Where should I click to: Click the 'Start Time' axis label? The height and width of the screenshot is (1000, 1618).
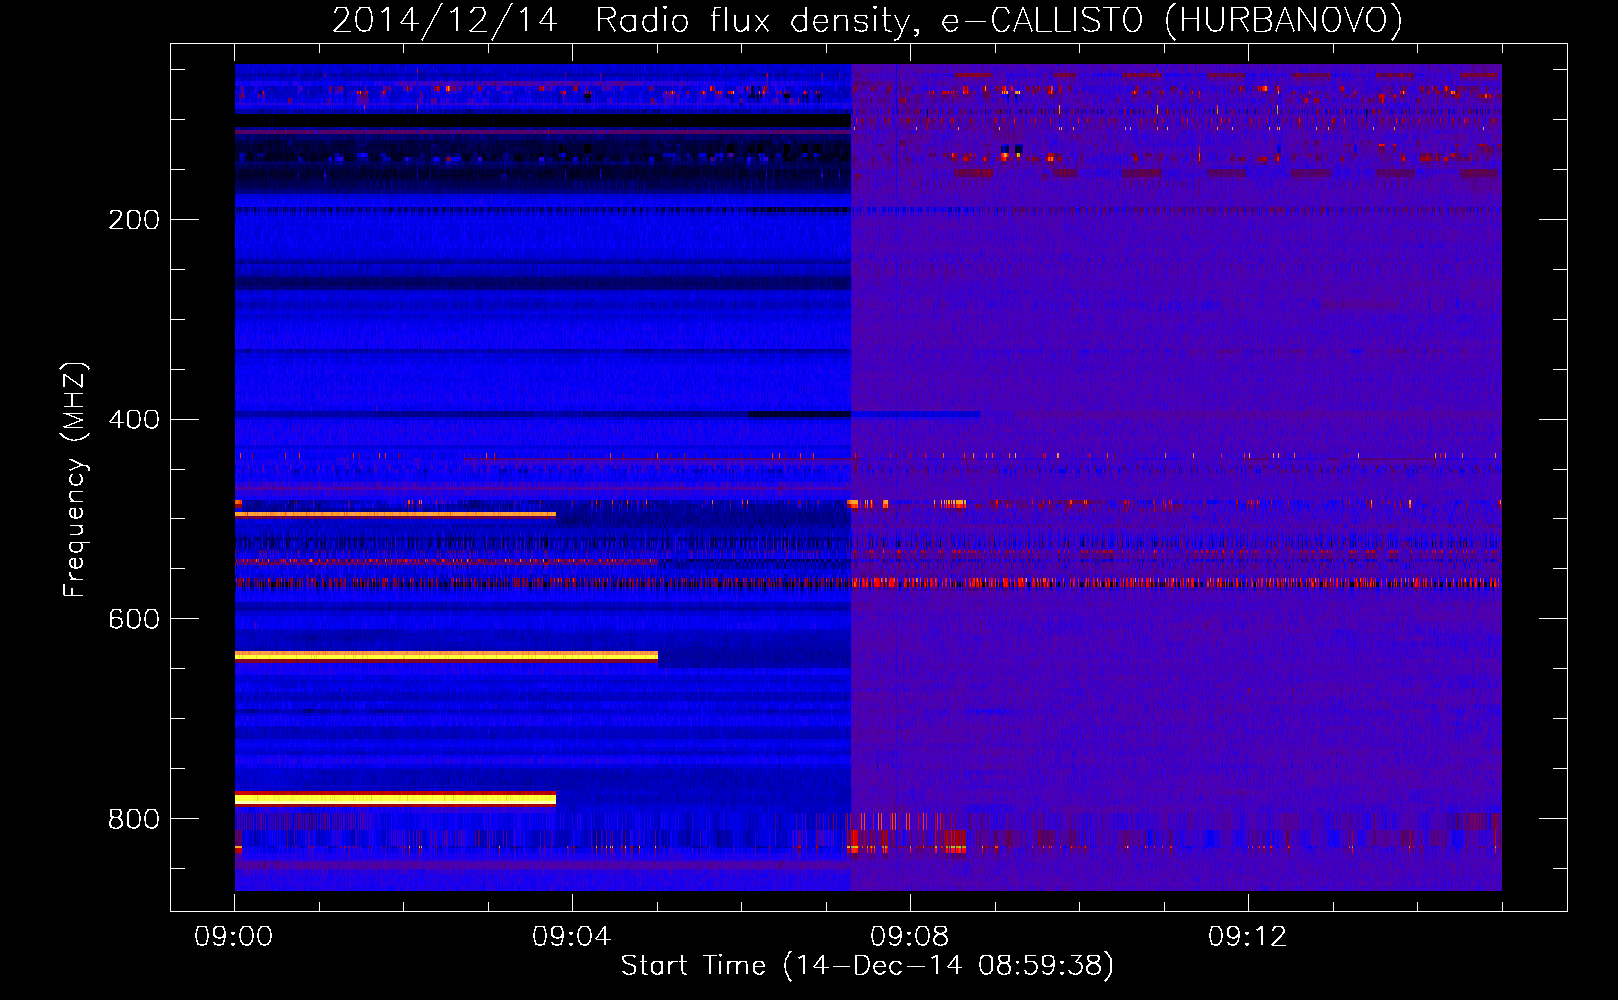click(x=866, y=965)
